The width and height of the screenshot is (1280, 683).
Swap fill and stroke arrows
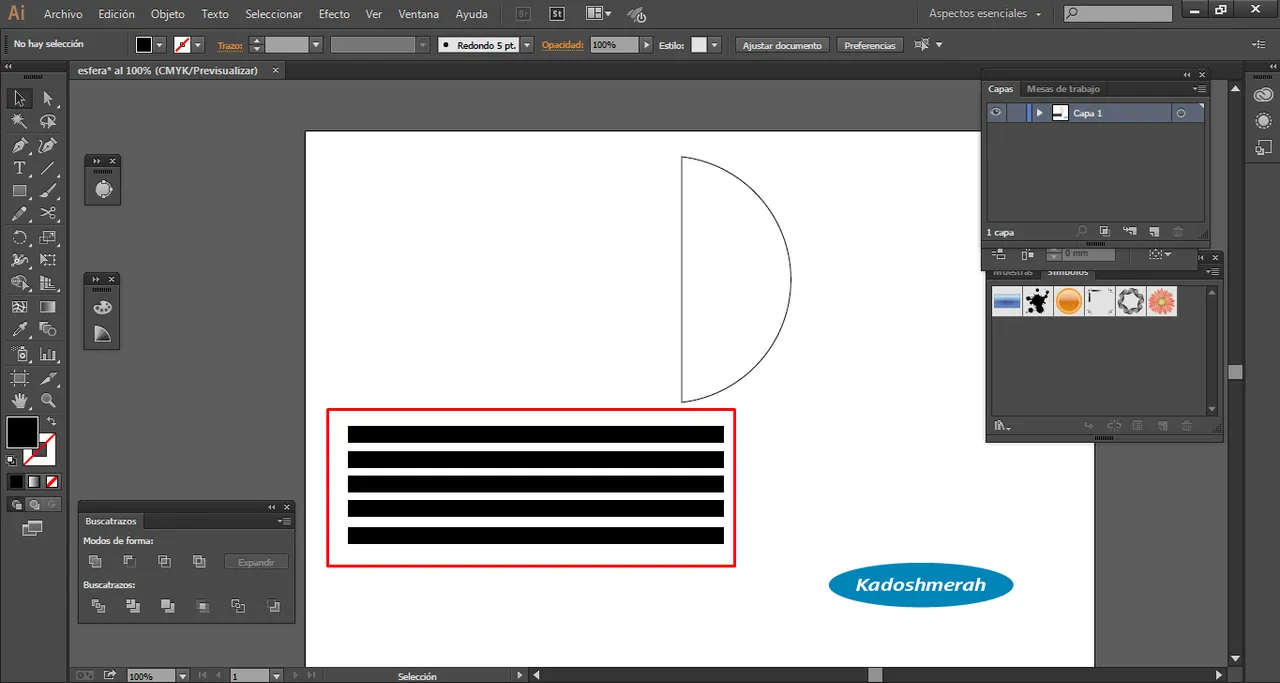coord(51,422)
